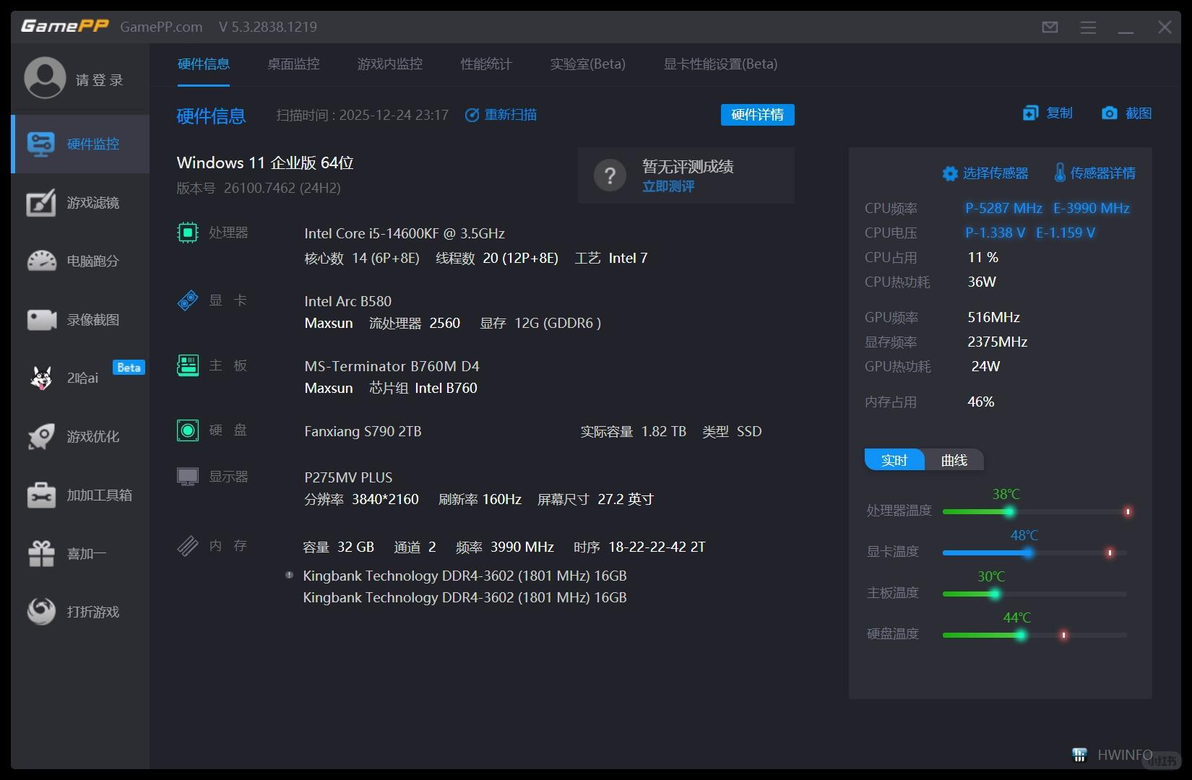The image size is (1192, 780).
Task: Click the 显卡温度 temperature slider
Action: click(1035, 553)
